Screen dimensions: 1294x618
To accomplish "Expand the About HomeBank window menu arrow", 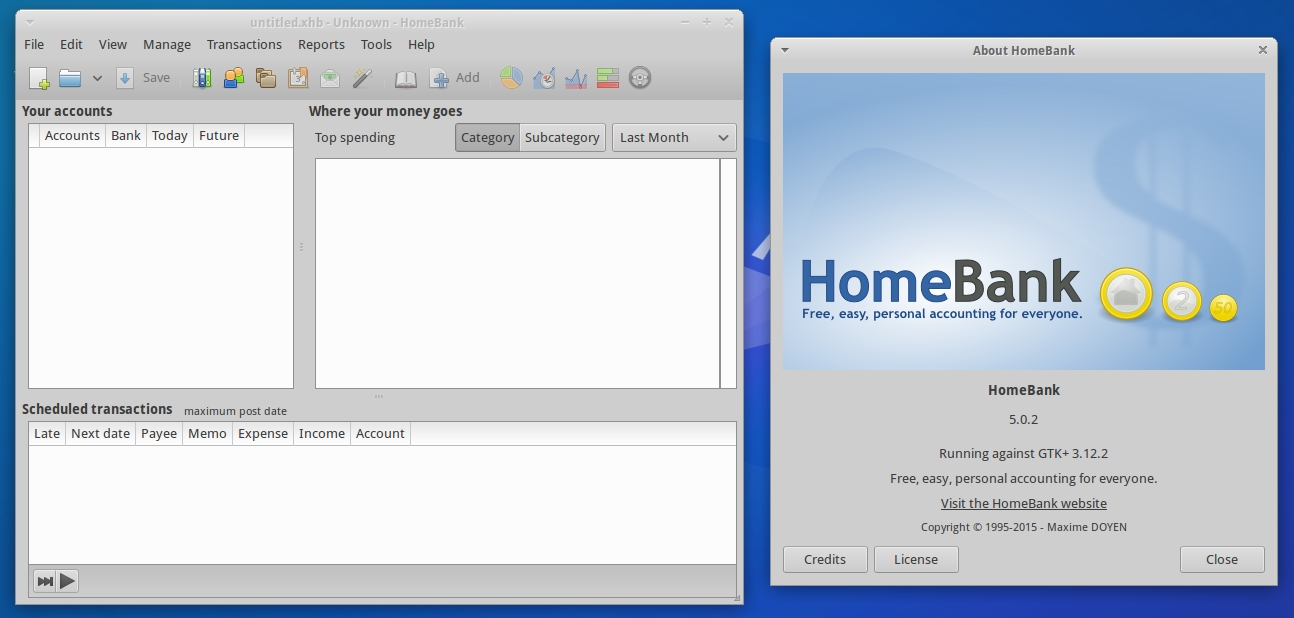I will pos(784,49).
